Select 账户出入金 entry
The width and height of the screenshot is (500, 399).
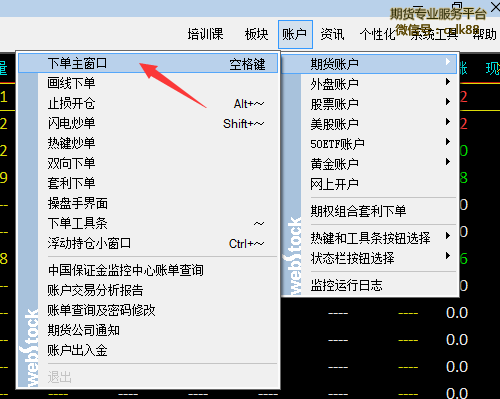[x=148, y=350]
